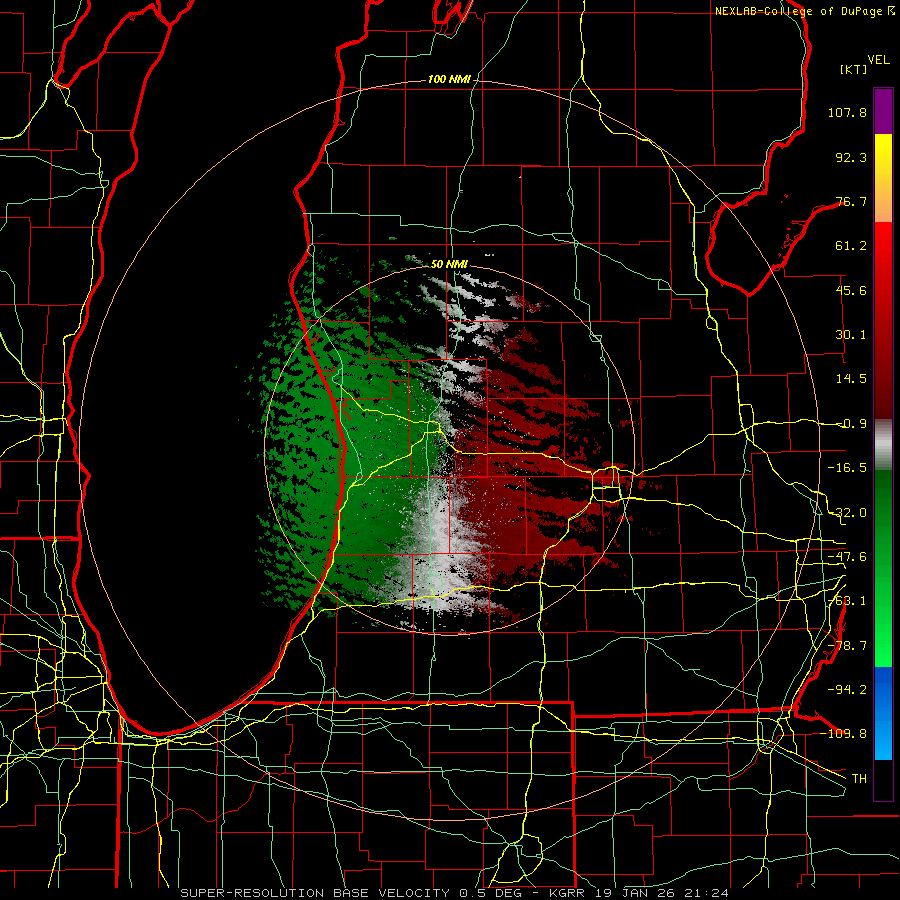Click the -32.0 velocity scale value
This screenshot has width=900, height=900.
point(847,513)
